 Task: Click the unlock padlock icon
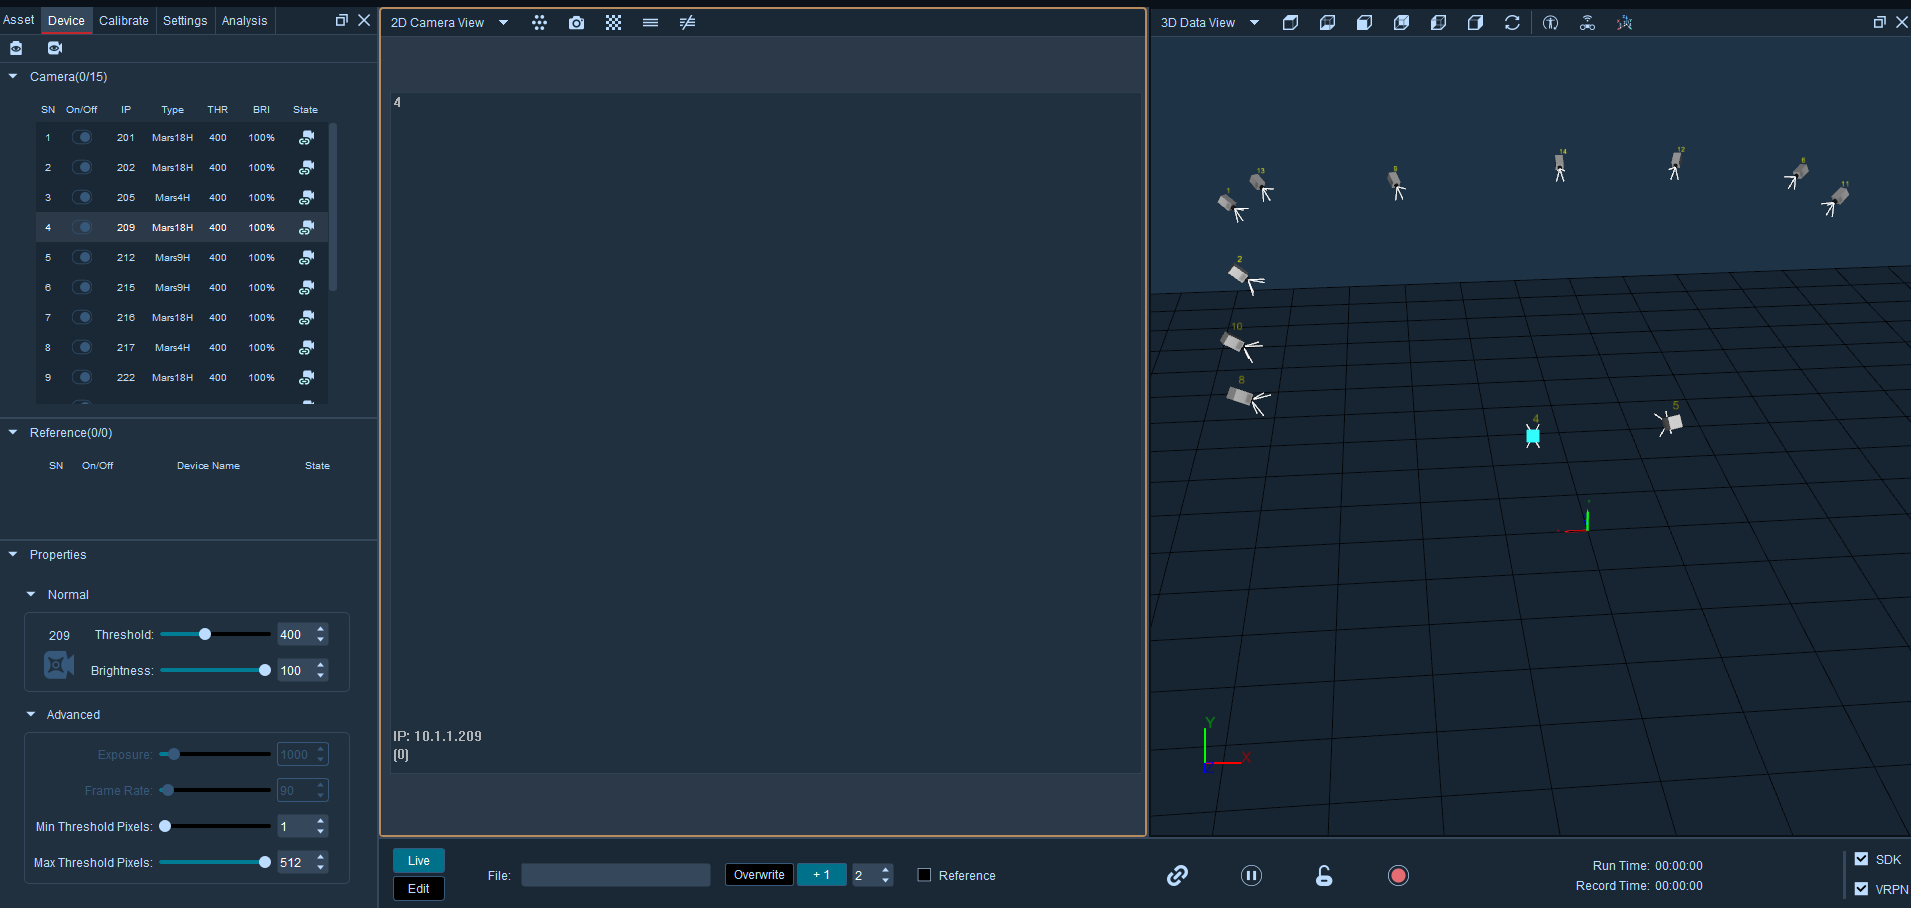tap(1324, 876)
